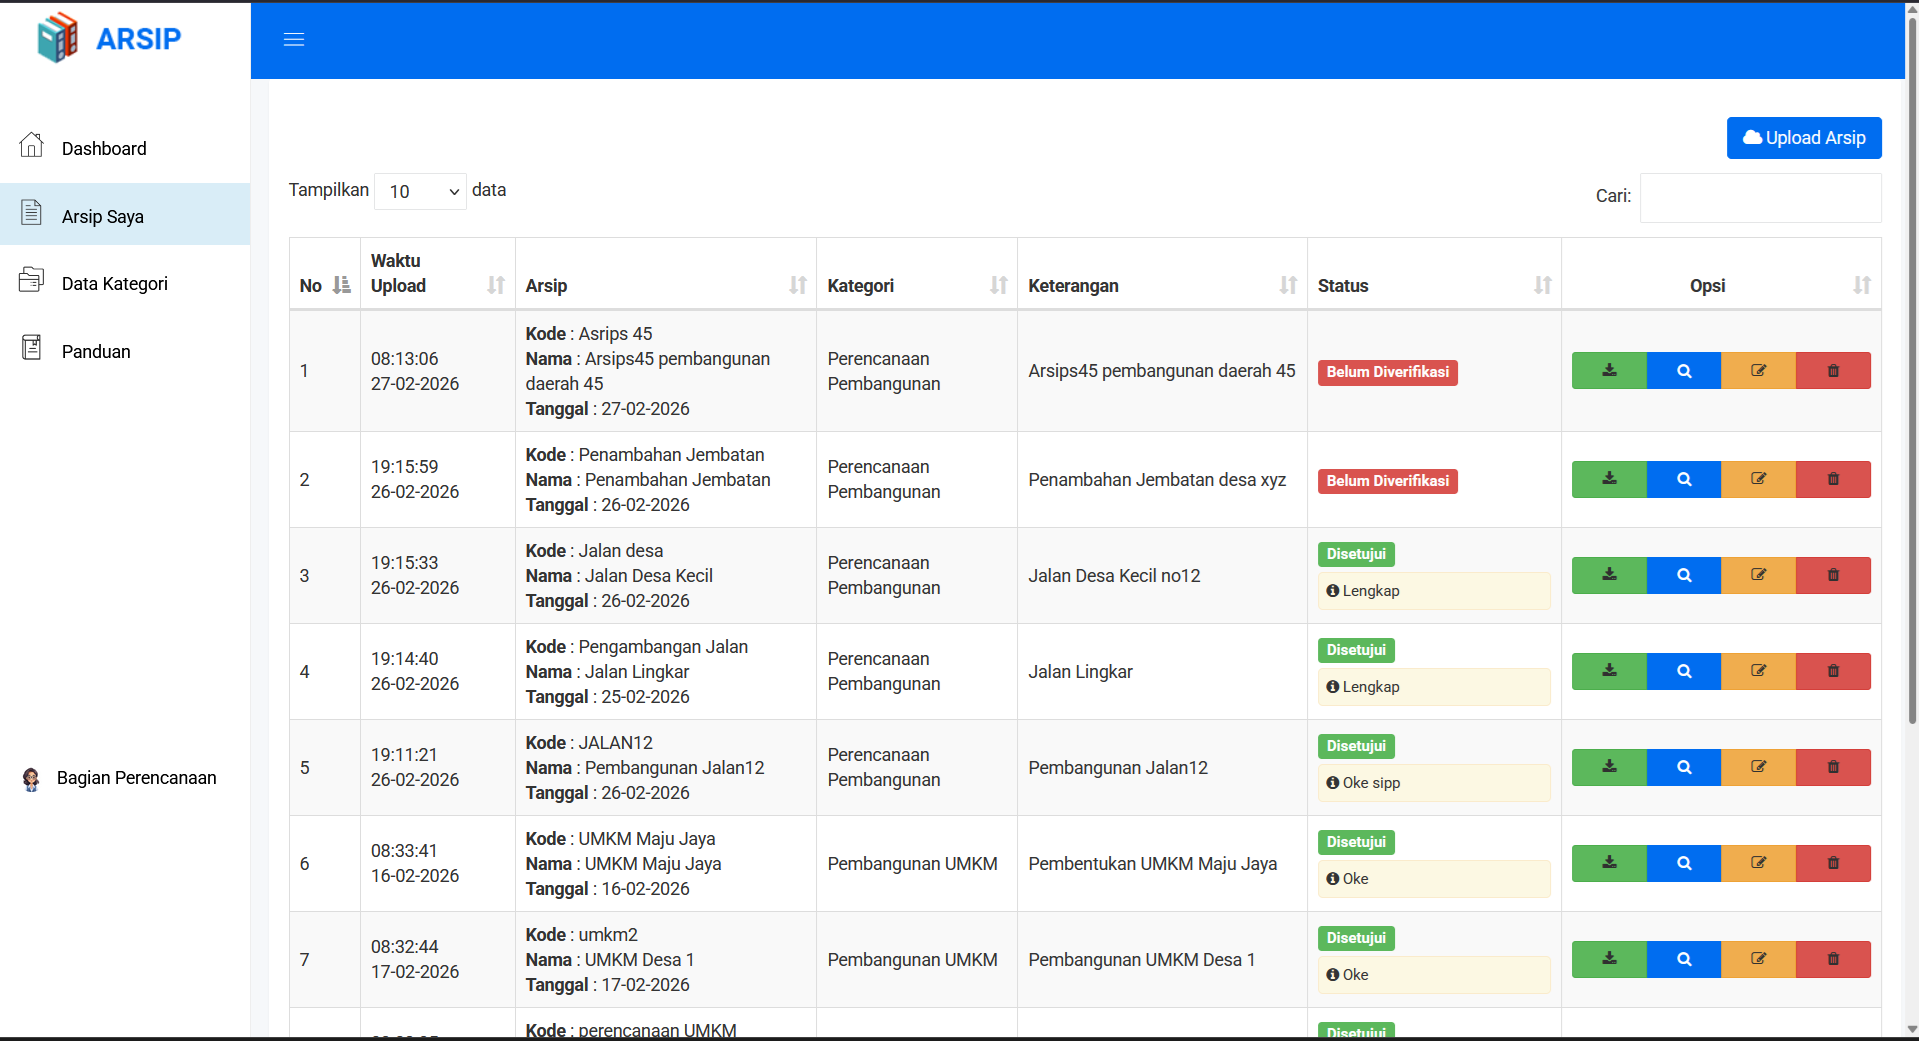Open the Tampilkan entries count dropdown
The image size is (1919, 1041).
(x=420, y=191)
